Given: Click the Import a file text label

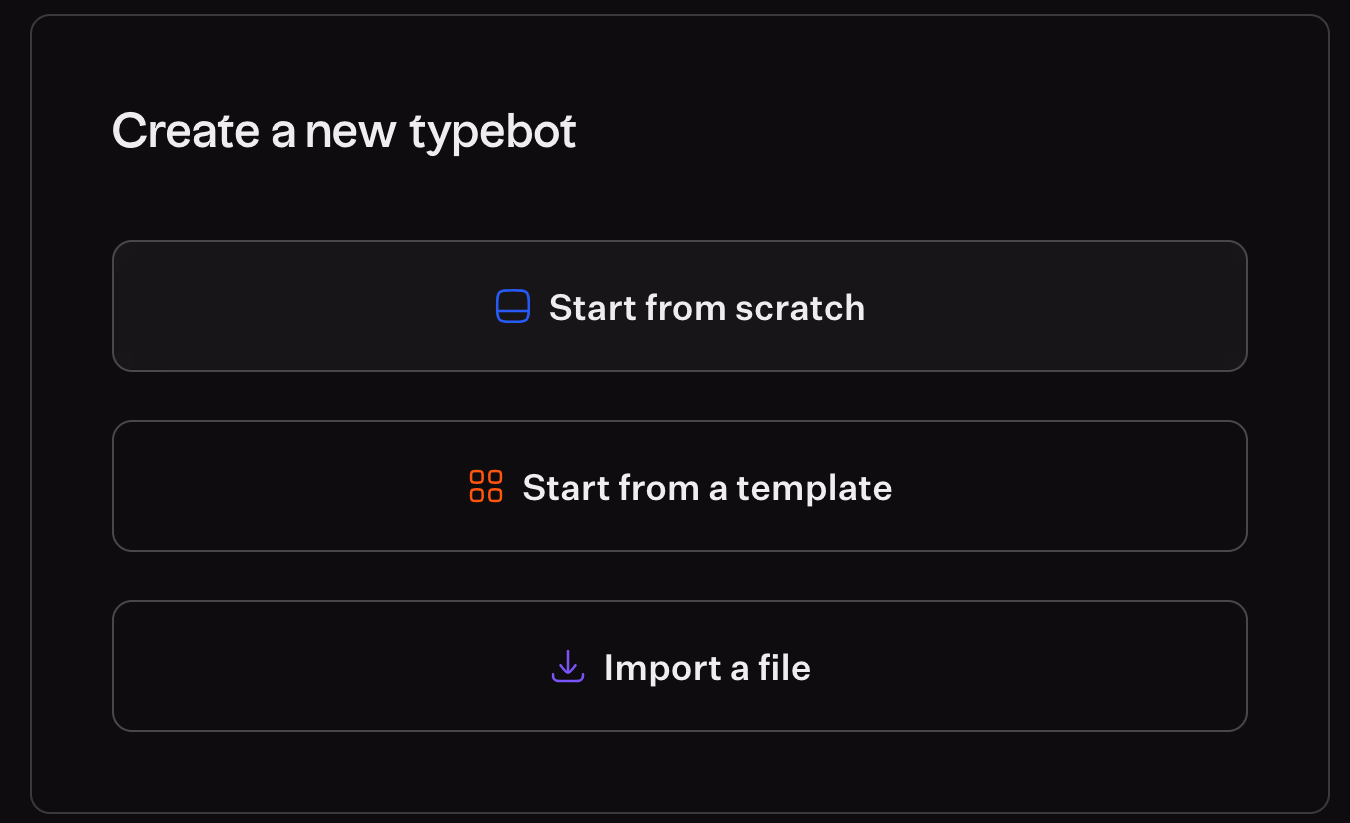Looking at the screenshot, I should (706, 668).
